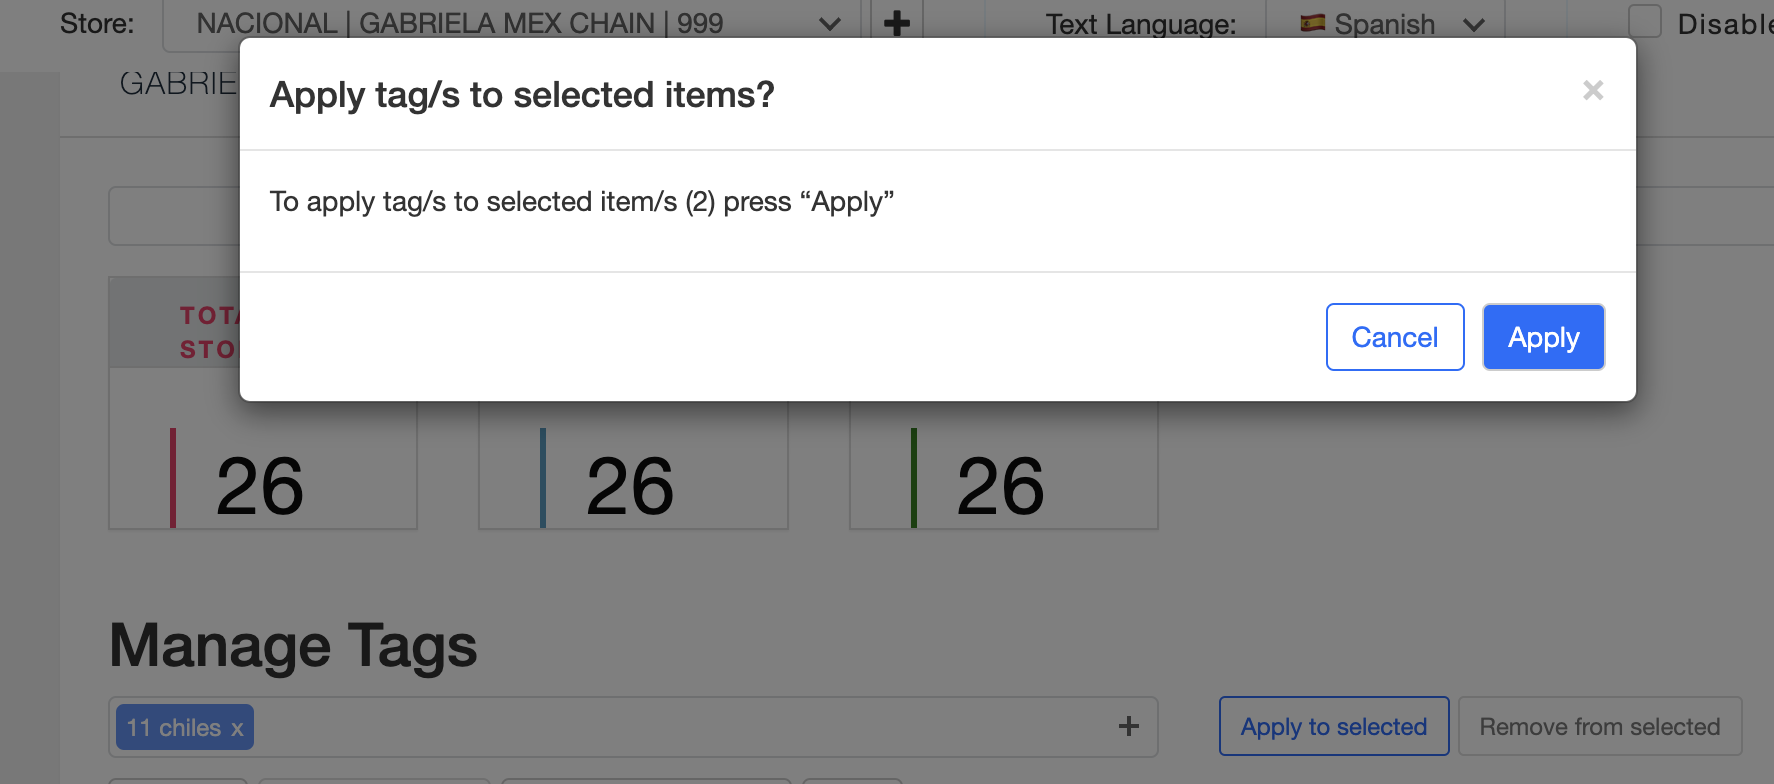Click the input box right of dialog

1705,216
